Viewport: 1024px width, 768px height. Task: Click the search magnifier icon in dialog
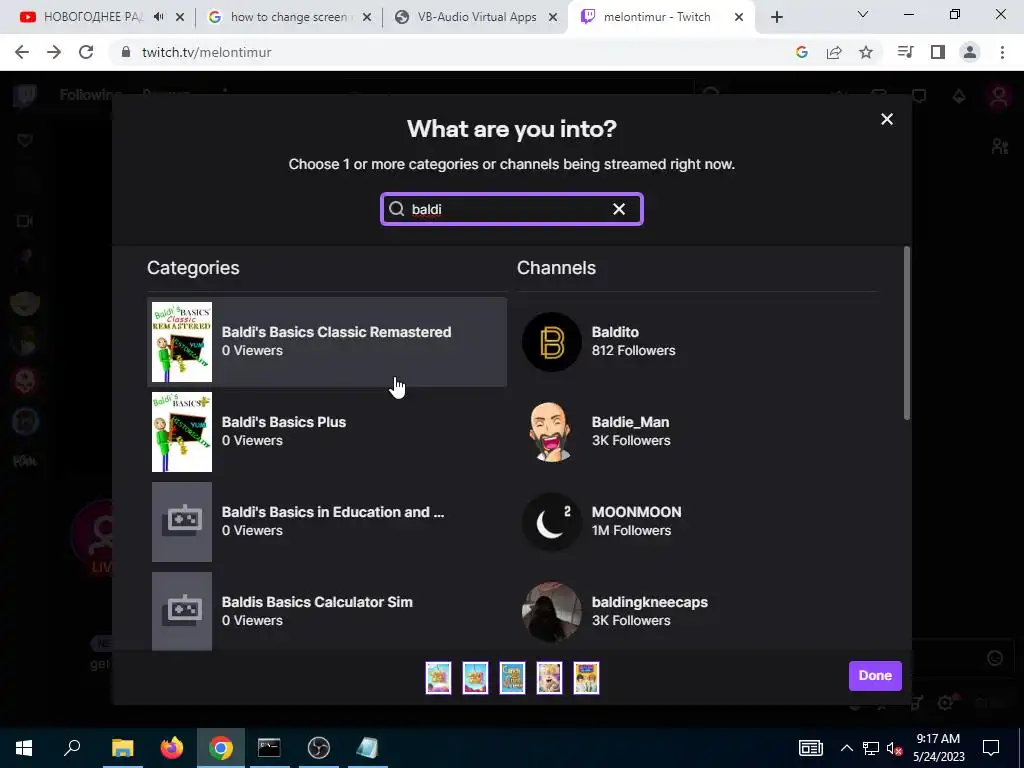[396, 209]
